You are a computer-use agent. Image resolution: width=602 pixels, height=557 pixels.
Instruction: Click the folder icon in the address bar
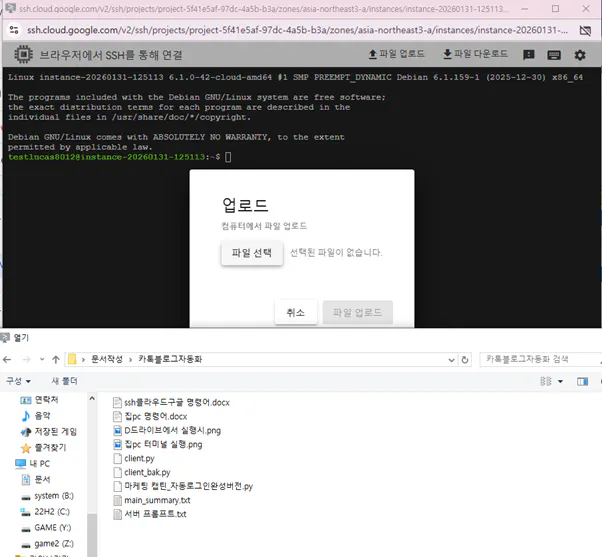click(x=72, y=359)
